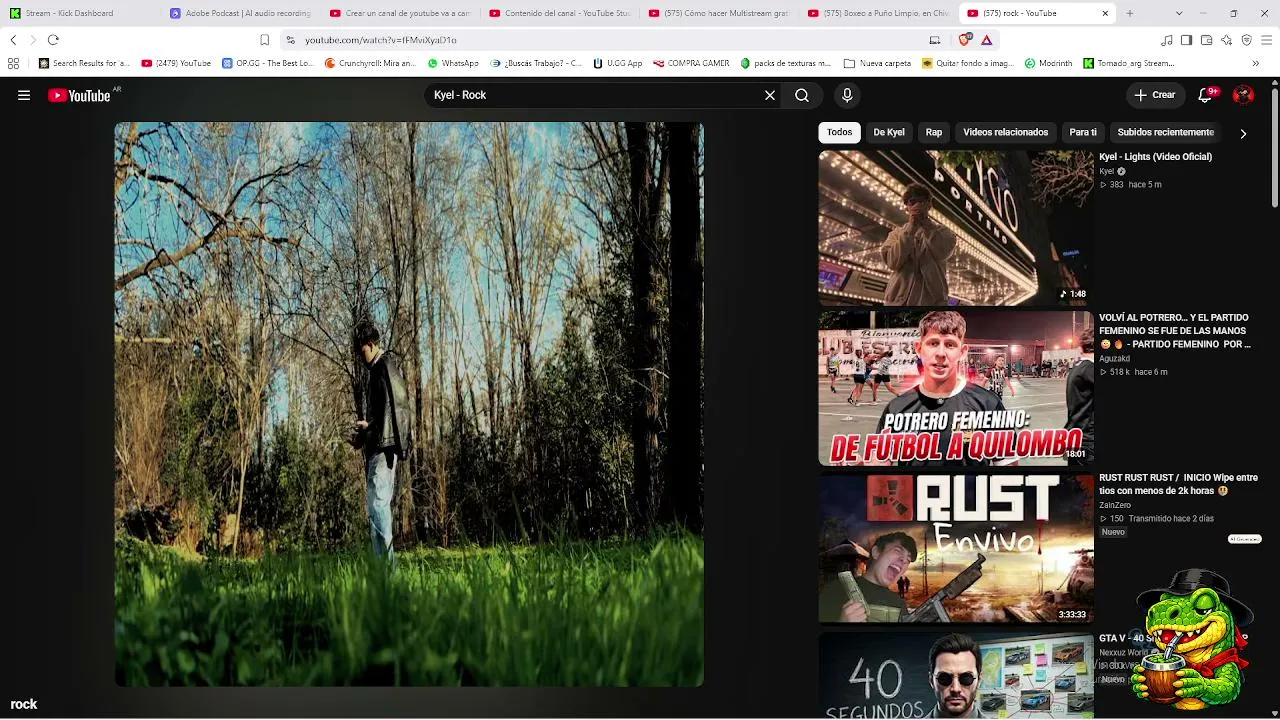Open the '¿Buscas Trabajo?' bookmark

(535, 63)
